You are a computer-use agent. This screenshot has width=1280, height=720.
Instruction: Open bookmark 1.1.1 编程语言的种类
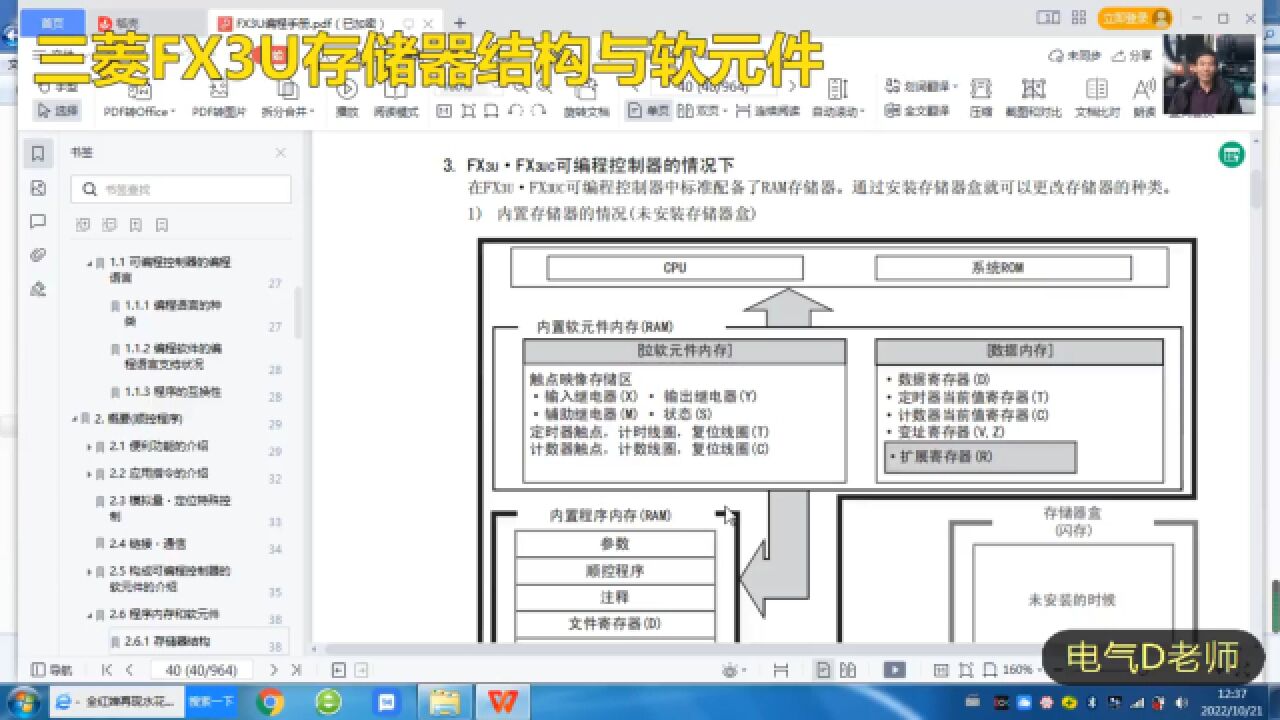point(172,313)
